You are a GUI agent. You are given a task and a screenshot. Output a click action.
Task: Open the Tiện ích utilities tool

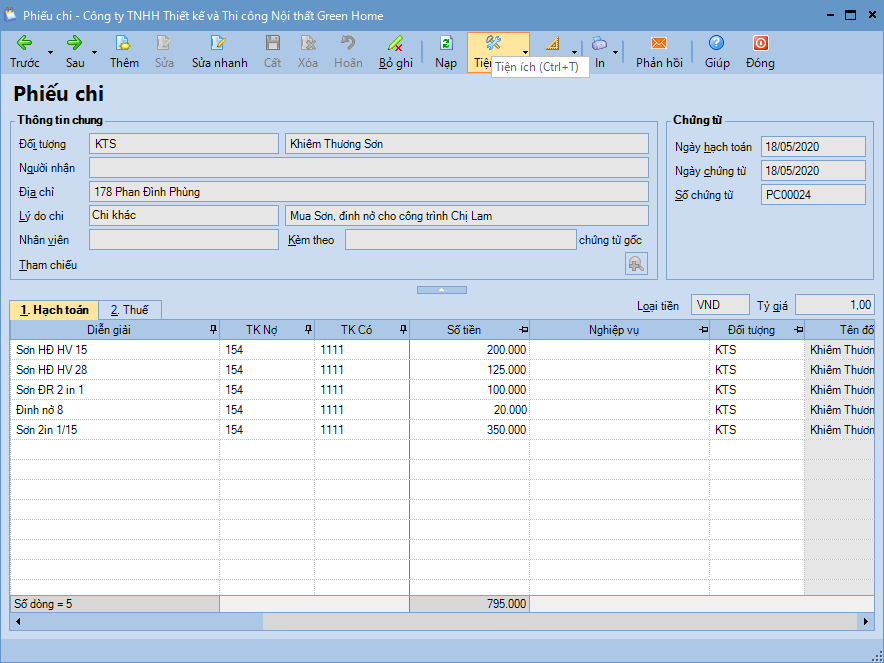point(493,44)
